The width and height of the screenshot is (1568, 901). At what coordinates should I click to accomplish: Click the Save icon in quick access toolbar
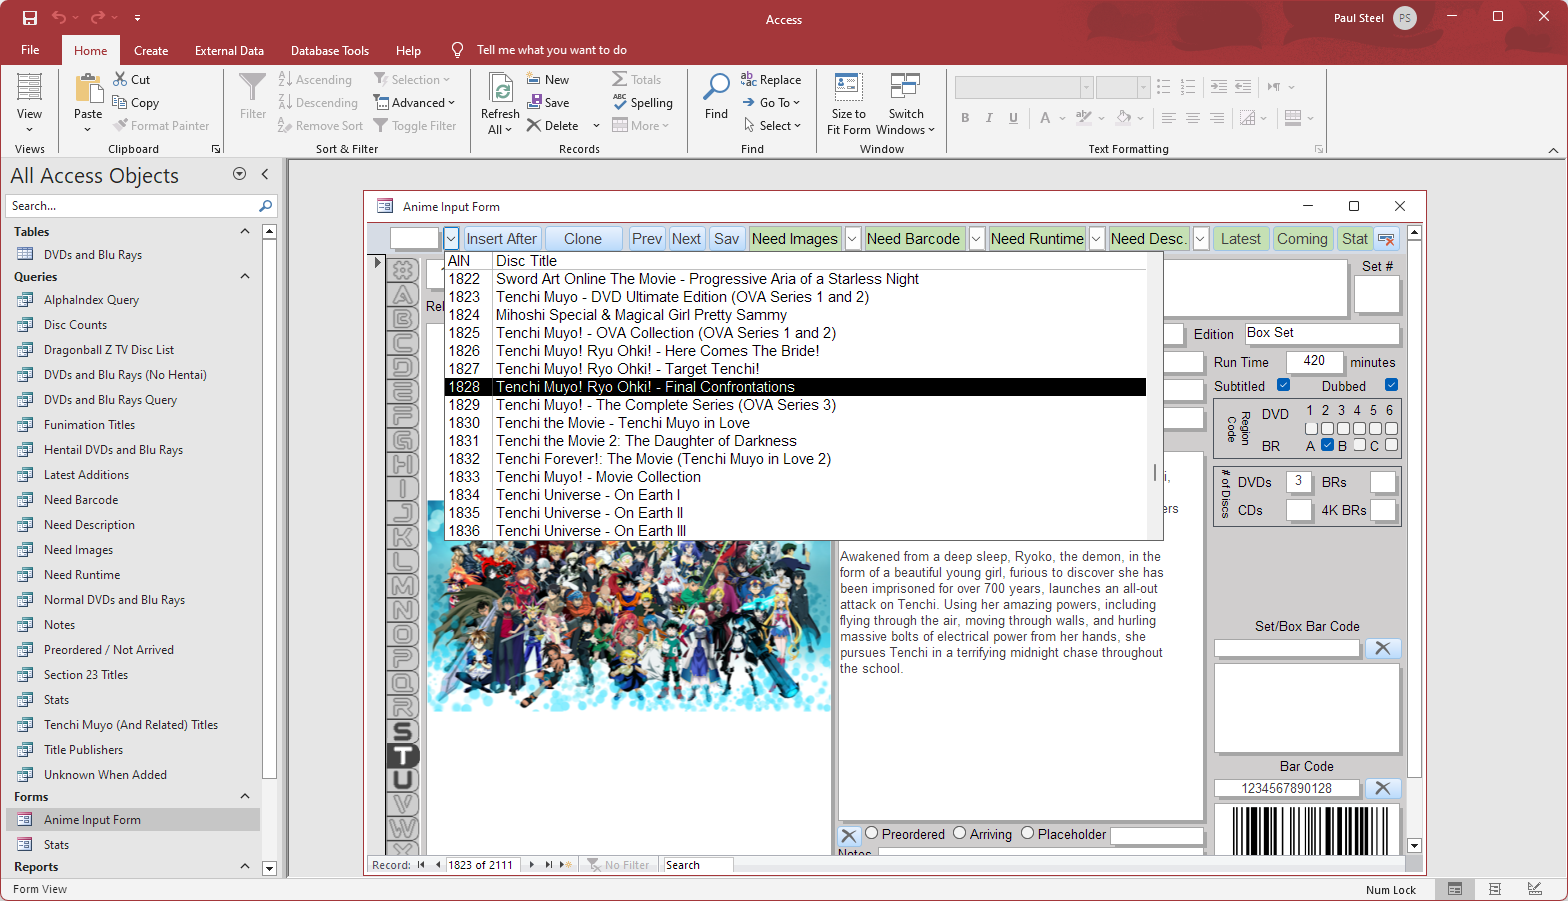30,18
